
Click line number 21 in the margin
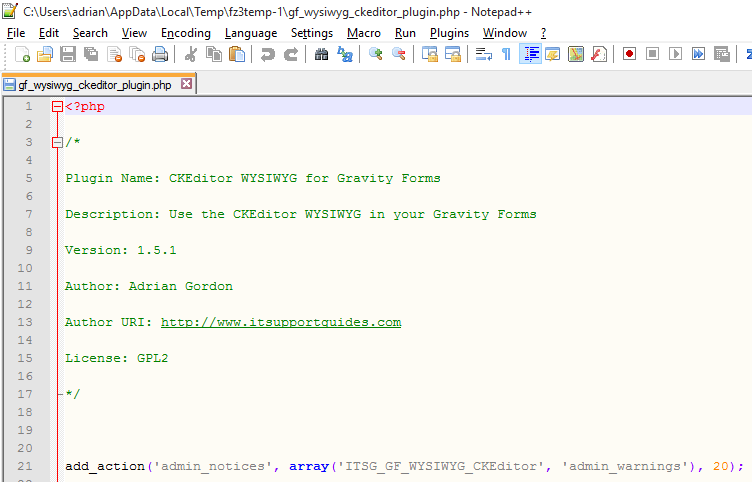pos(25,466)
